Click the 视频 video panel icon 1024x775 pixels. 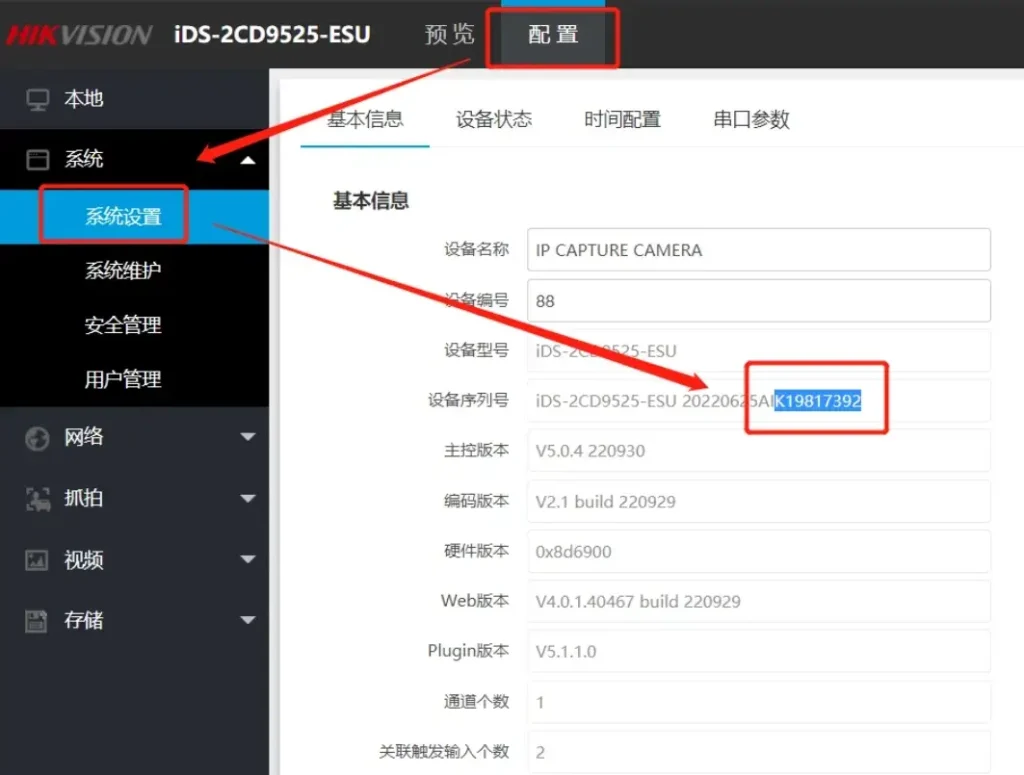click(36, 560)
